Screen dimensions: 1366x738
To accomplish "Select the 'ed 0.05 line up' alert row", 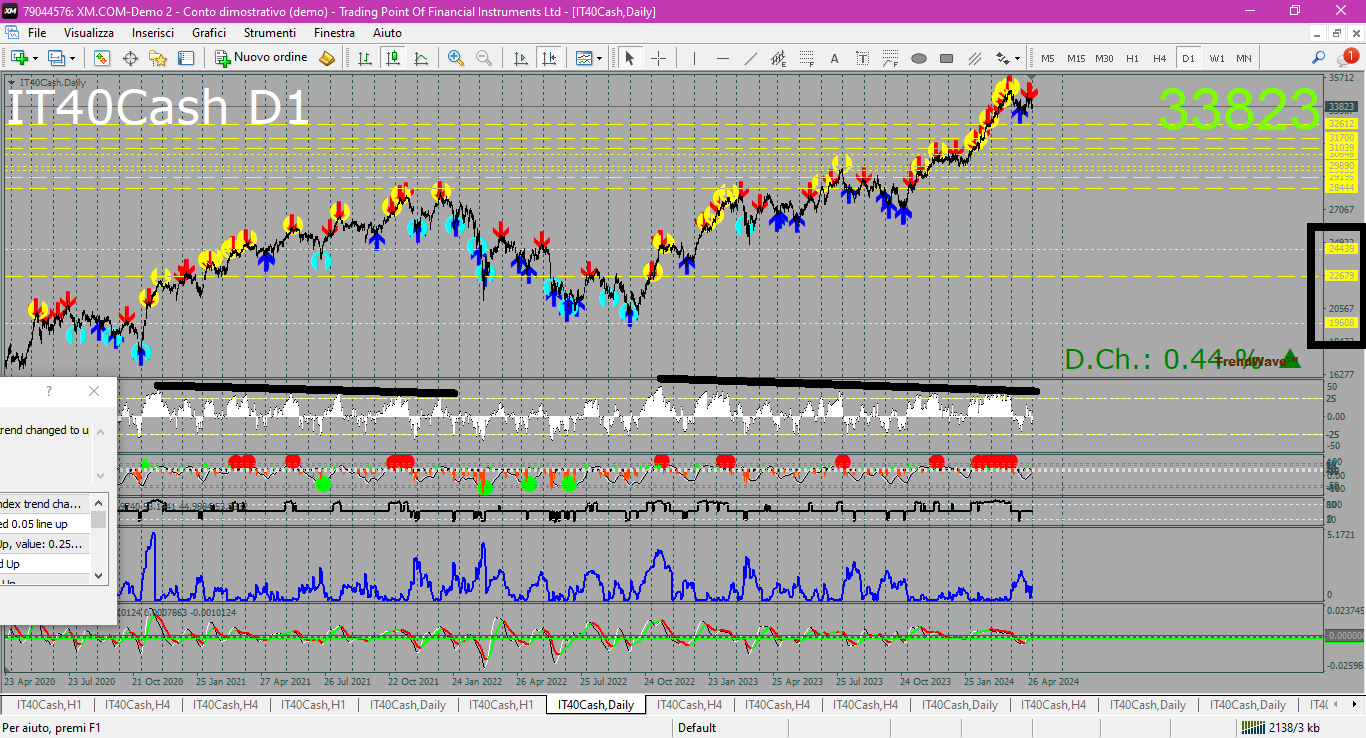I will pos(45,524).
